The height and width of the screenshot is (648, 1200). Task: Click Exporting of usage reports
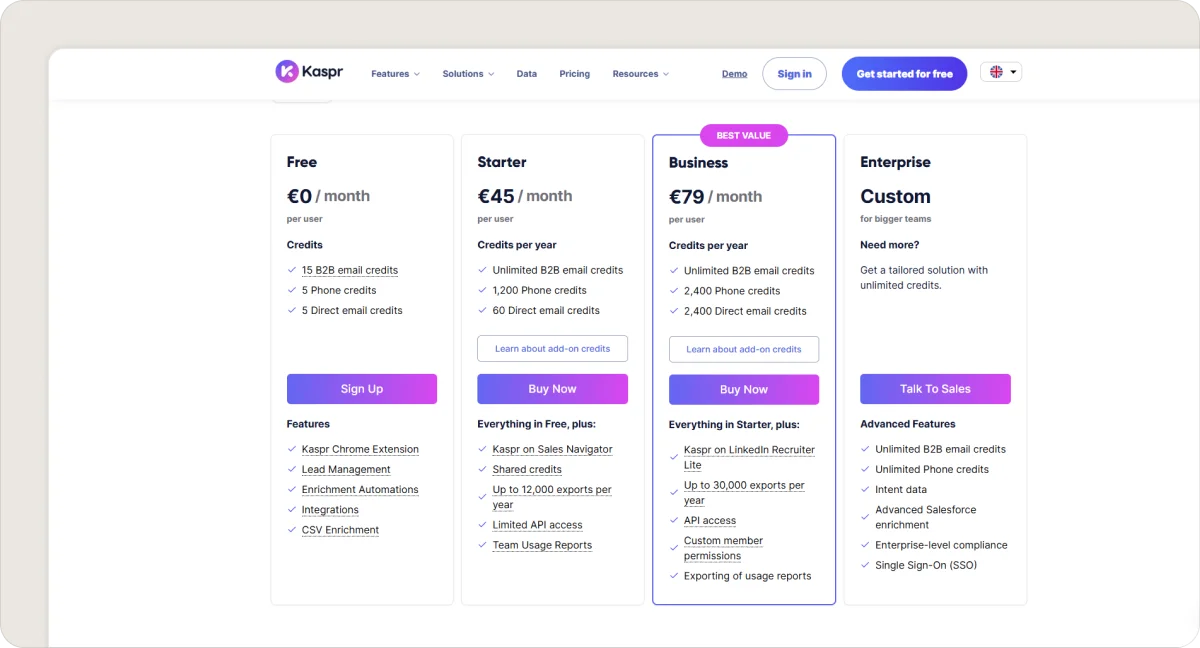(748, 576)
